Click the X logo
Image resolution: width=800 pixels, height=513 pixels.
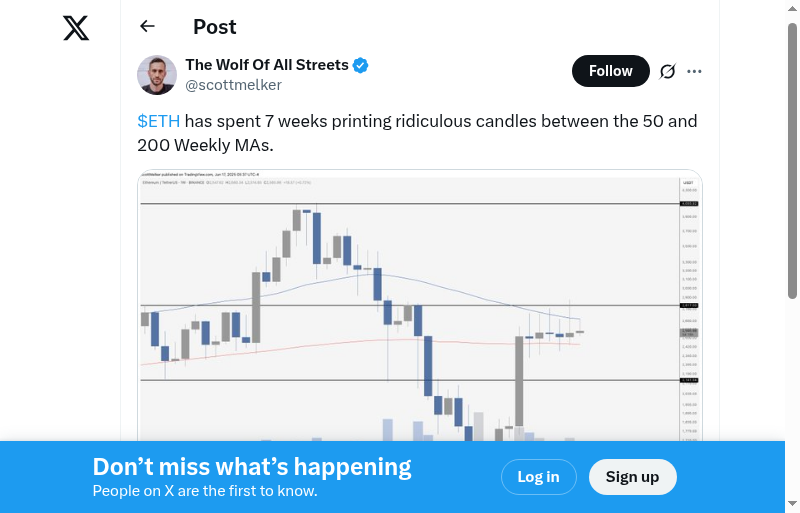point(76,28)
